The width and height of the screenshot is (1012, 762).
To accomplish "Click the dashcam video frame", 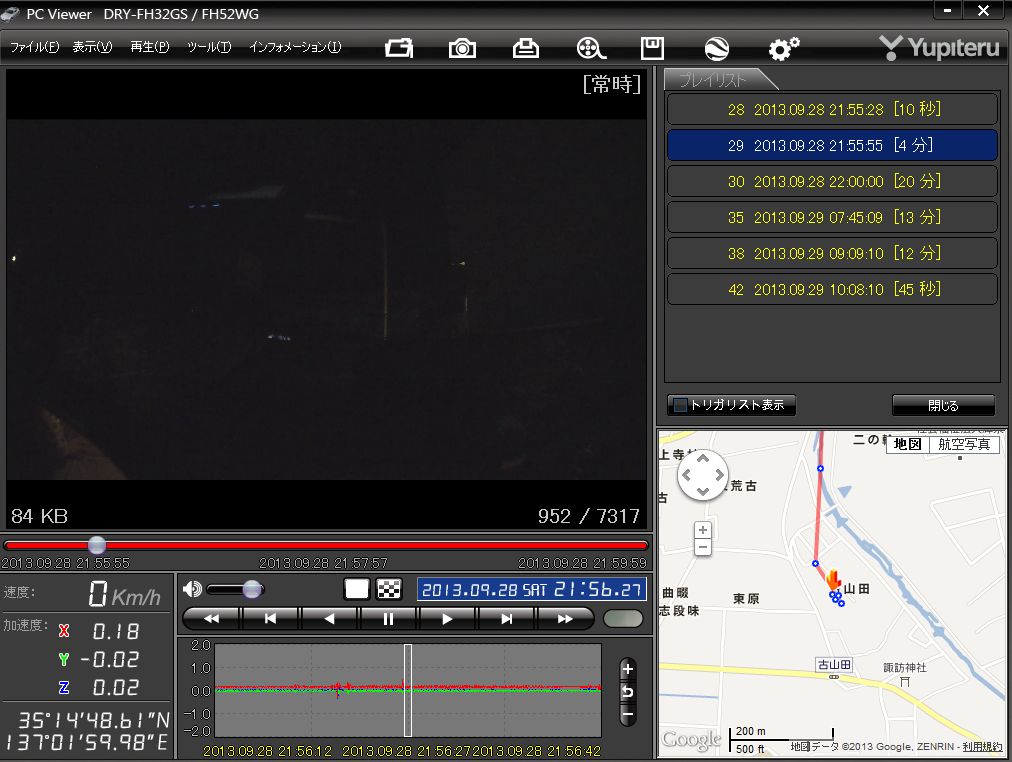I will click(326, 299).
